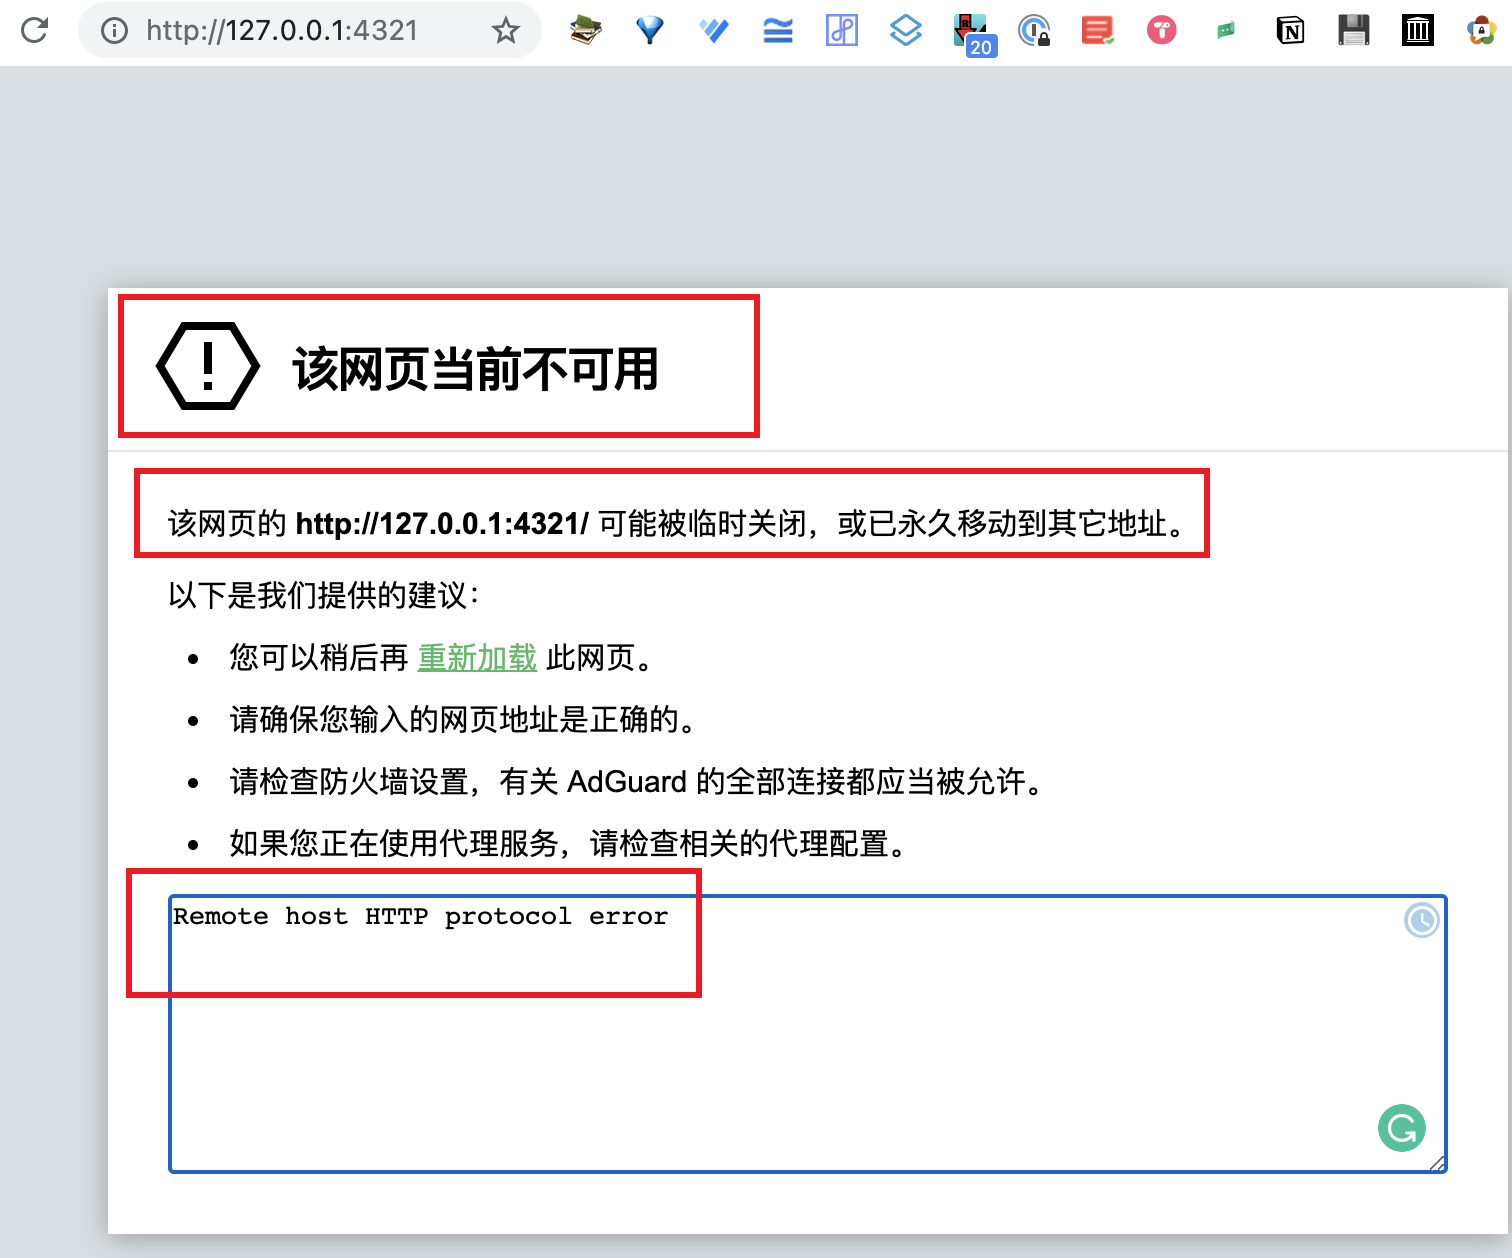Viewport: 1512px width, 1258px height.
Task: Click the clock with padlock extension icon
Action: point(1034,31)
